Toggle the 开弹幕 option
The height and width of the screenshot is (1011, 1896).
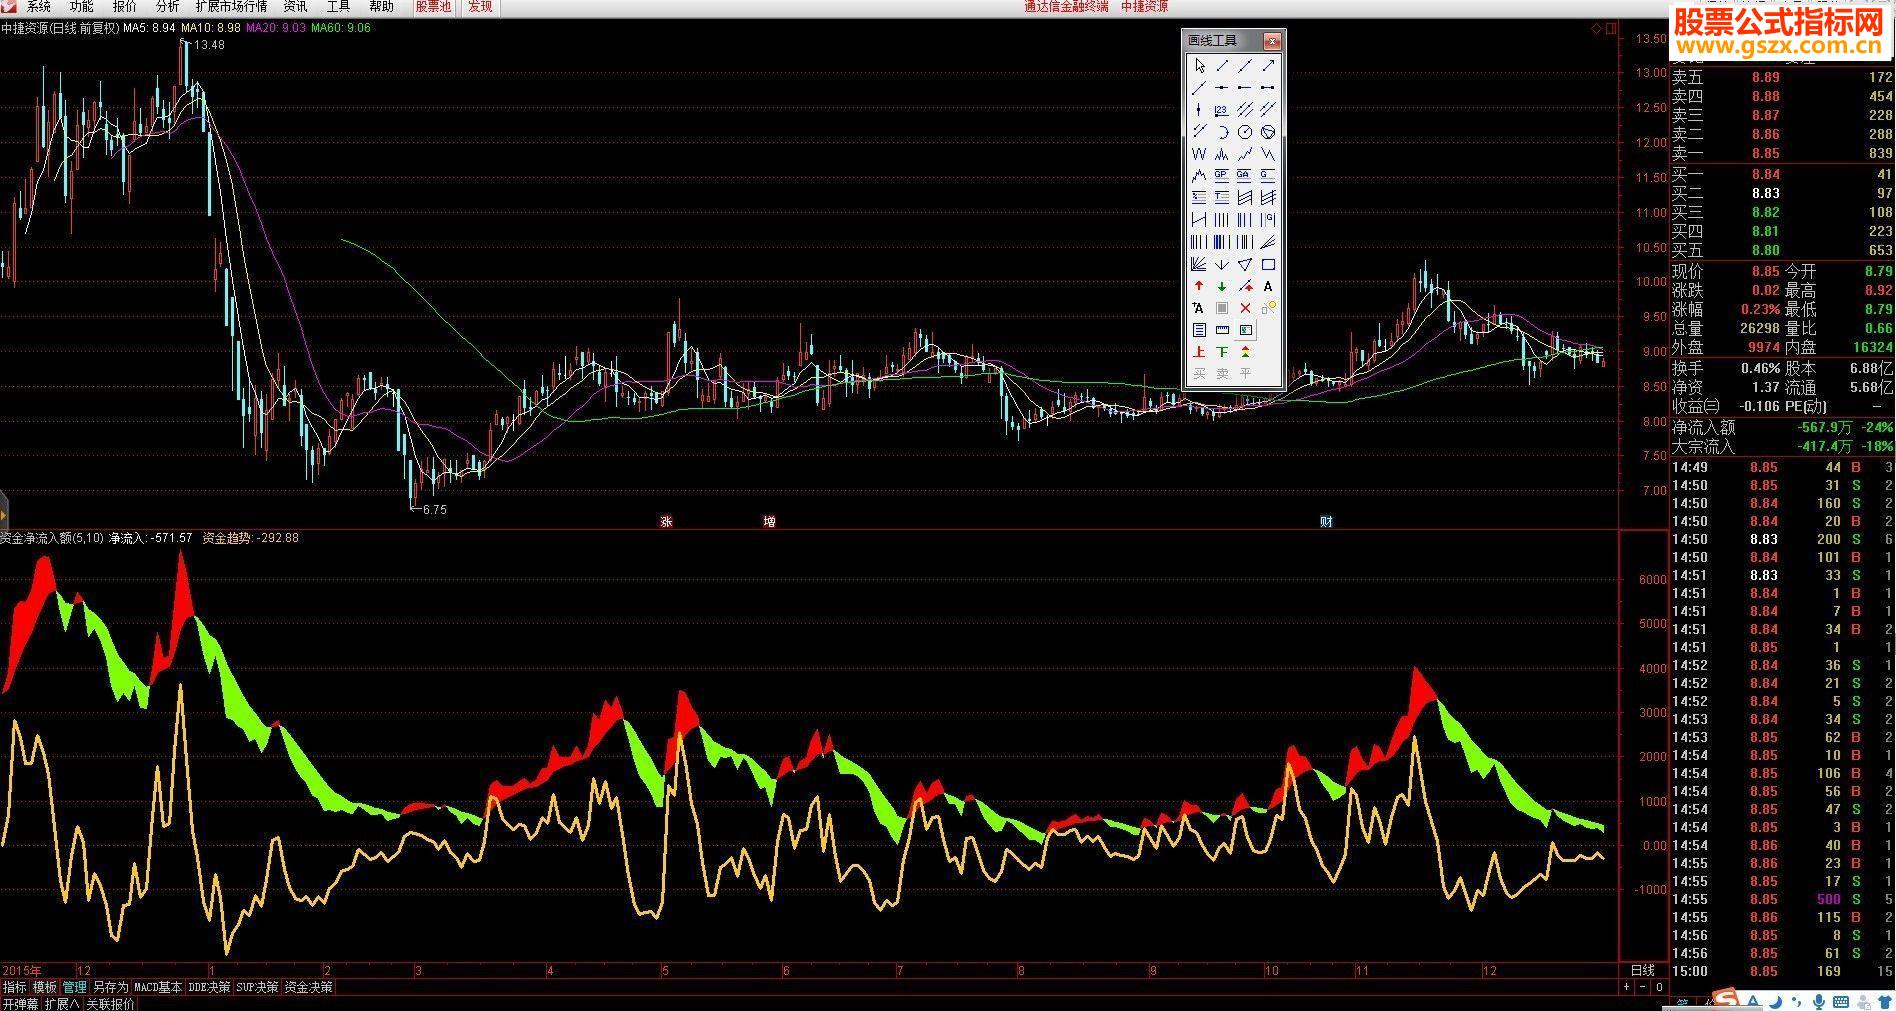[x=20, y=1003]
